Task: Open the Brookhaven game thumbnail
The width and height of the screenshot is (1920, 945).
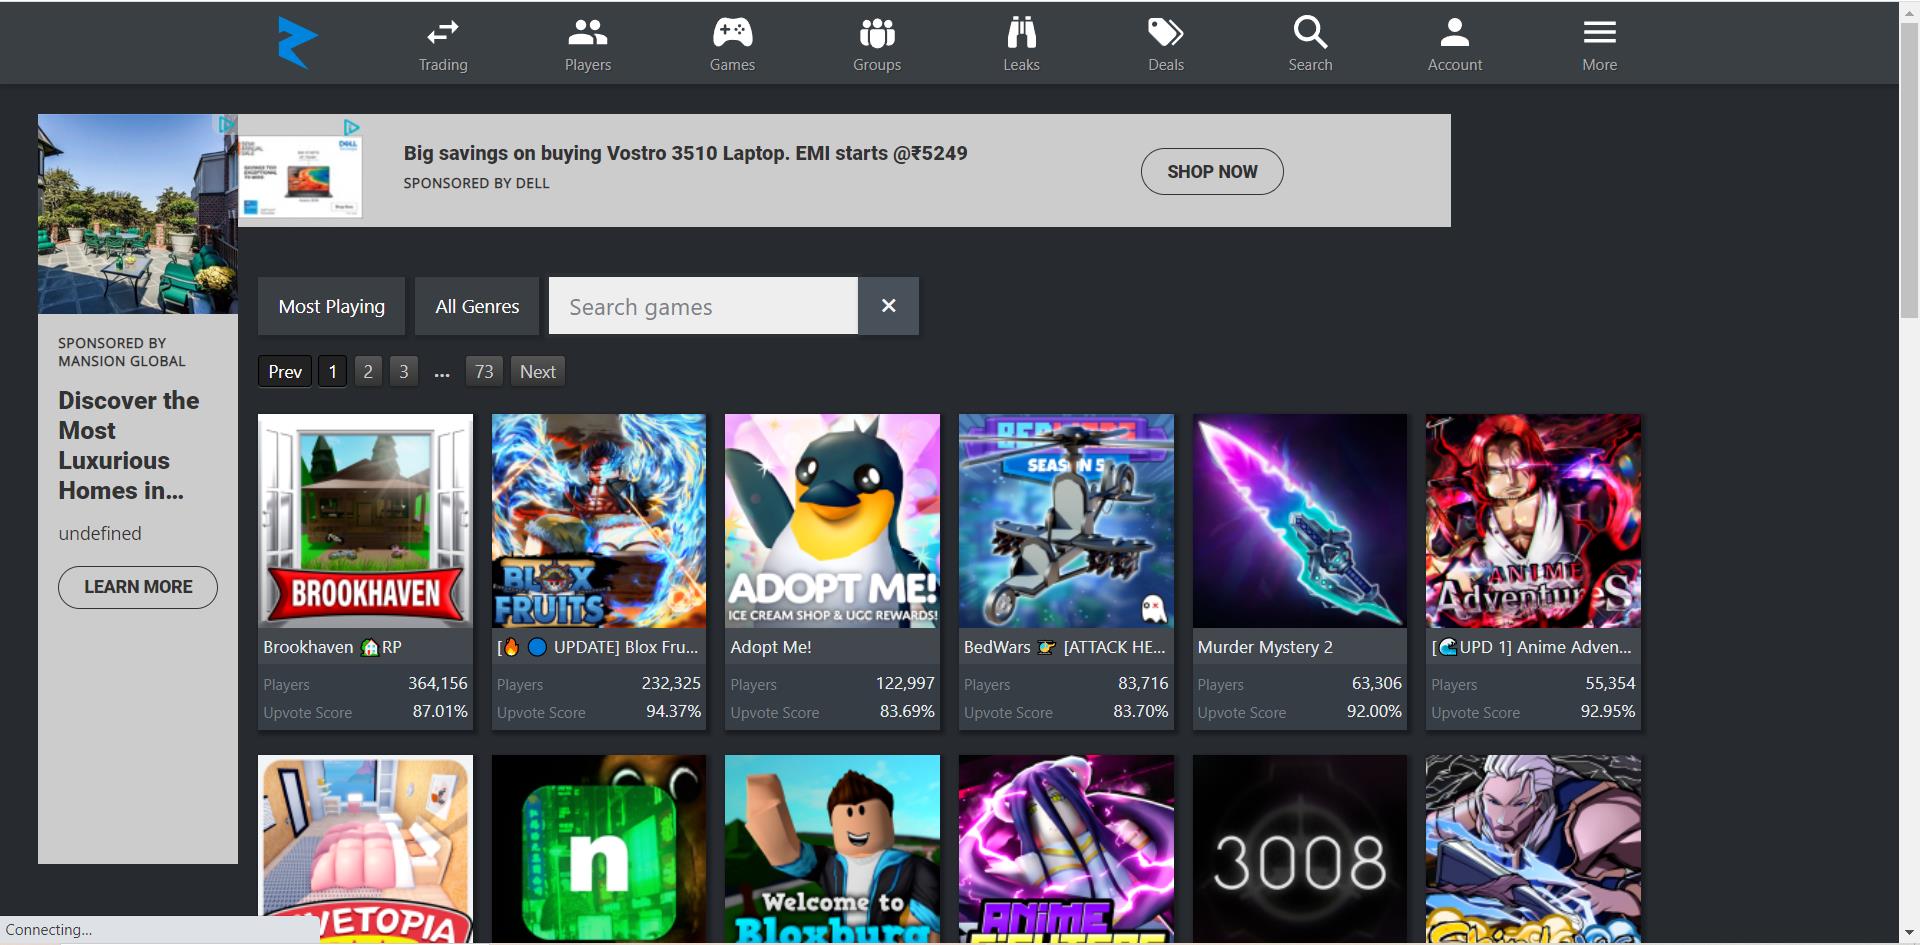Action: coord(365,521)
